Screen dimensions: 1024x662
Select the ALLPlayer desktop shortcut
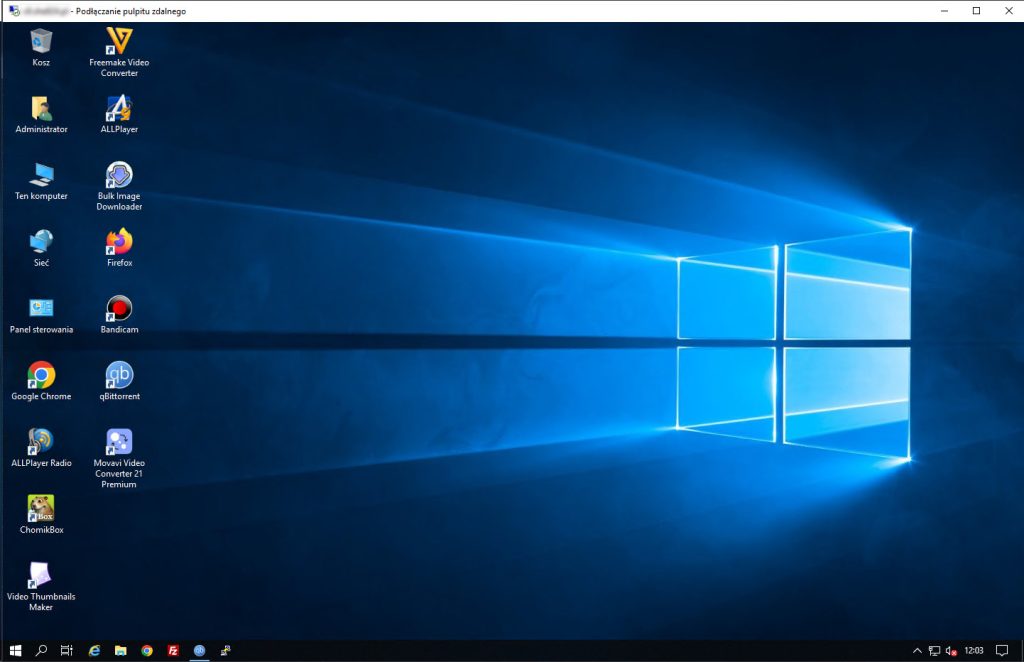(x=119, y=108)
